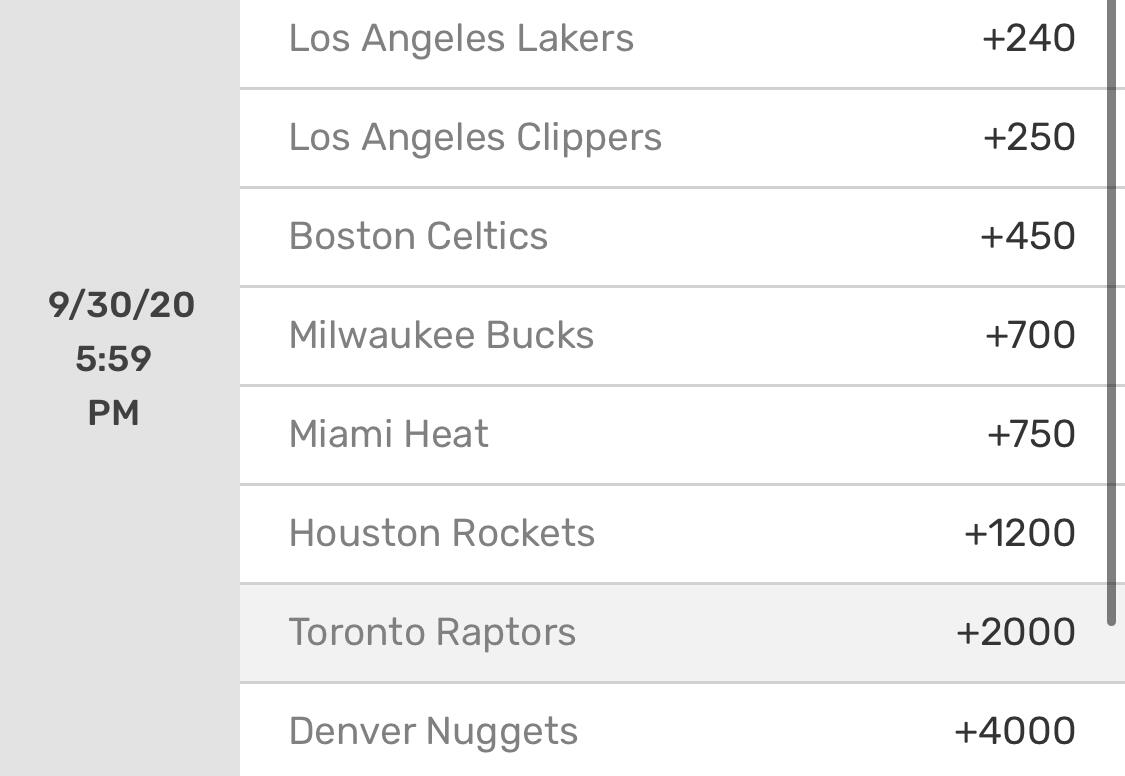Viewport: 1125px width, 776px height.
Task: Select the Milwaukee Bucks team name
Action: click(441, 336)
